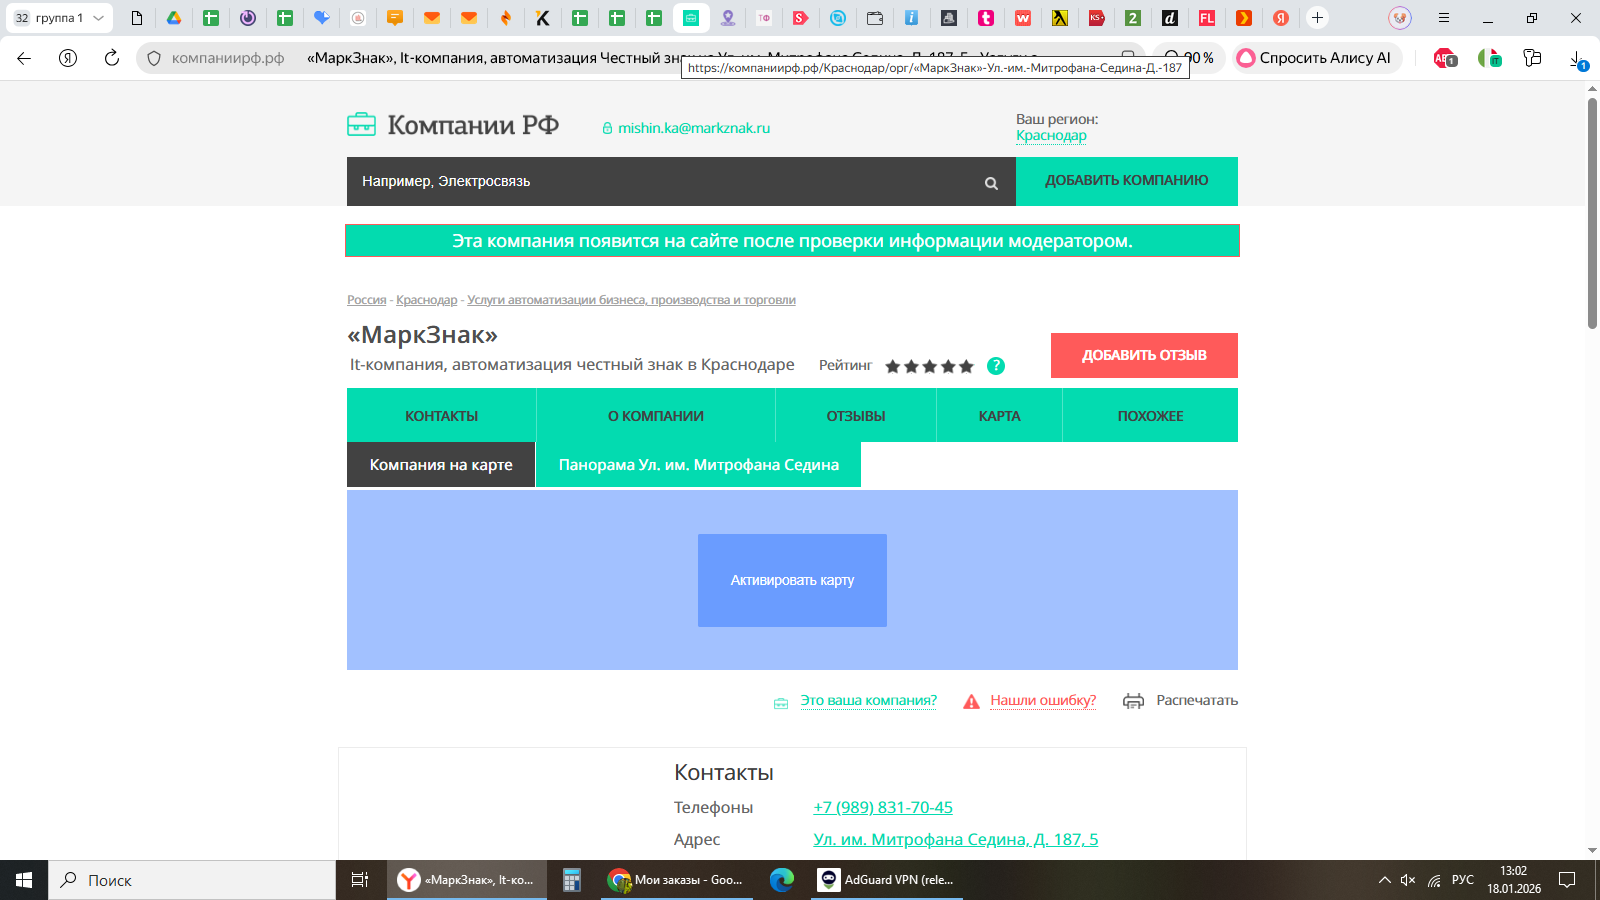Open the user profile avatar
Screen dimensions: 1600x900
click(1400, 18)
